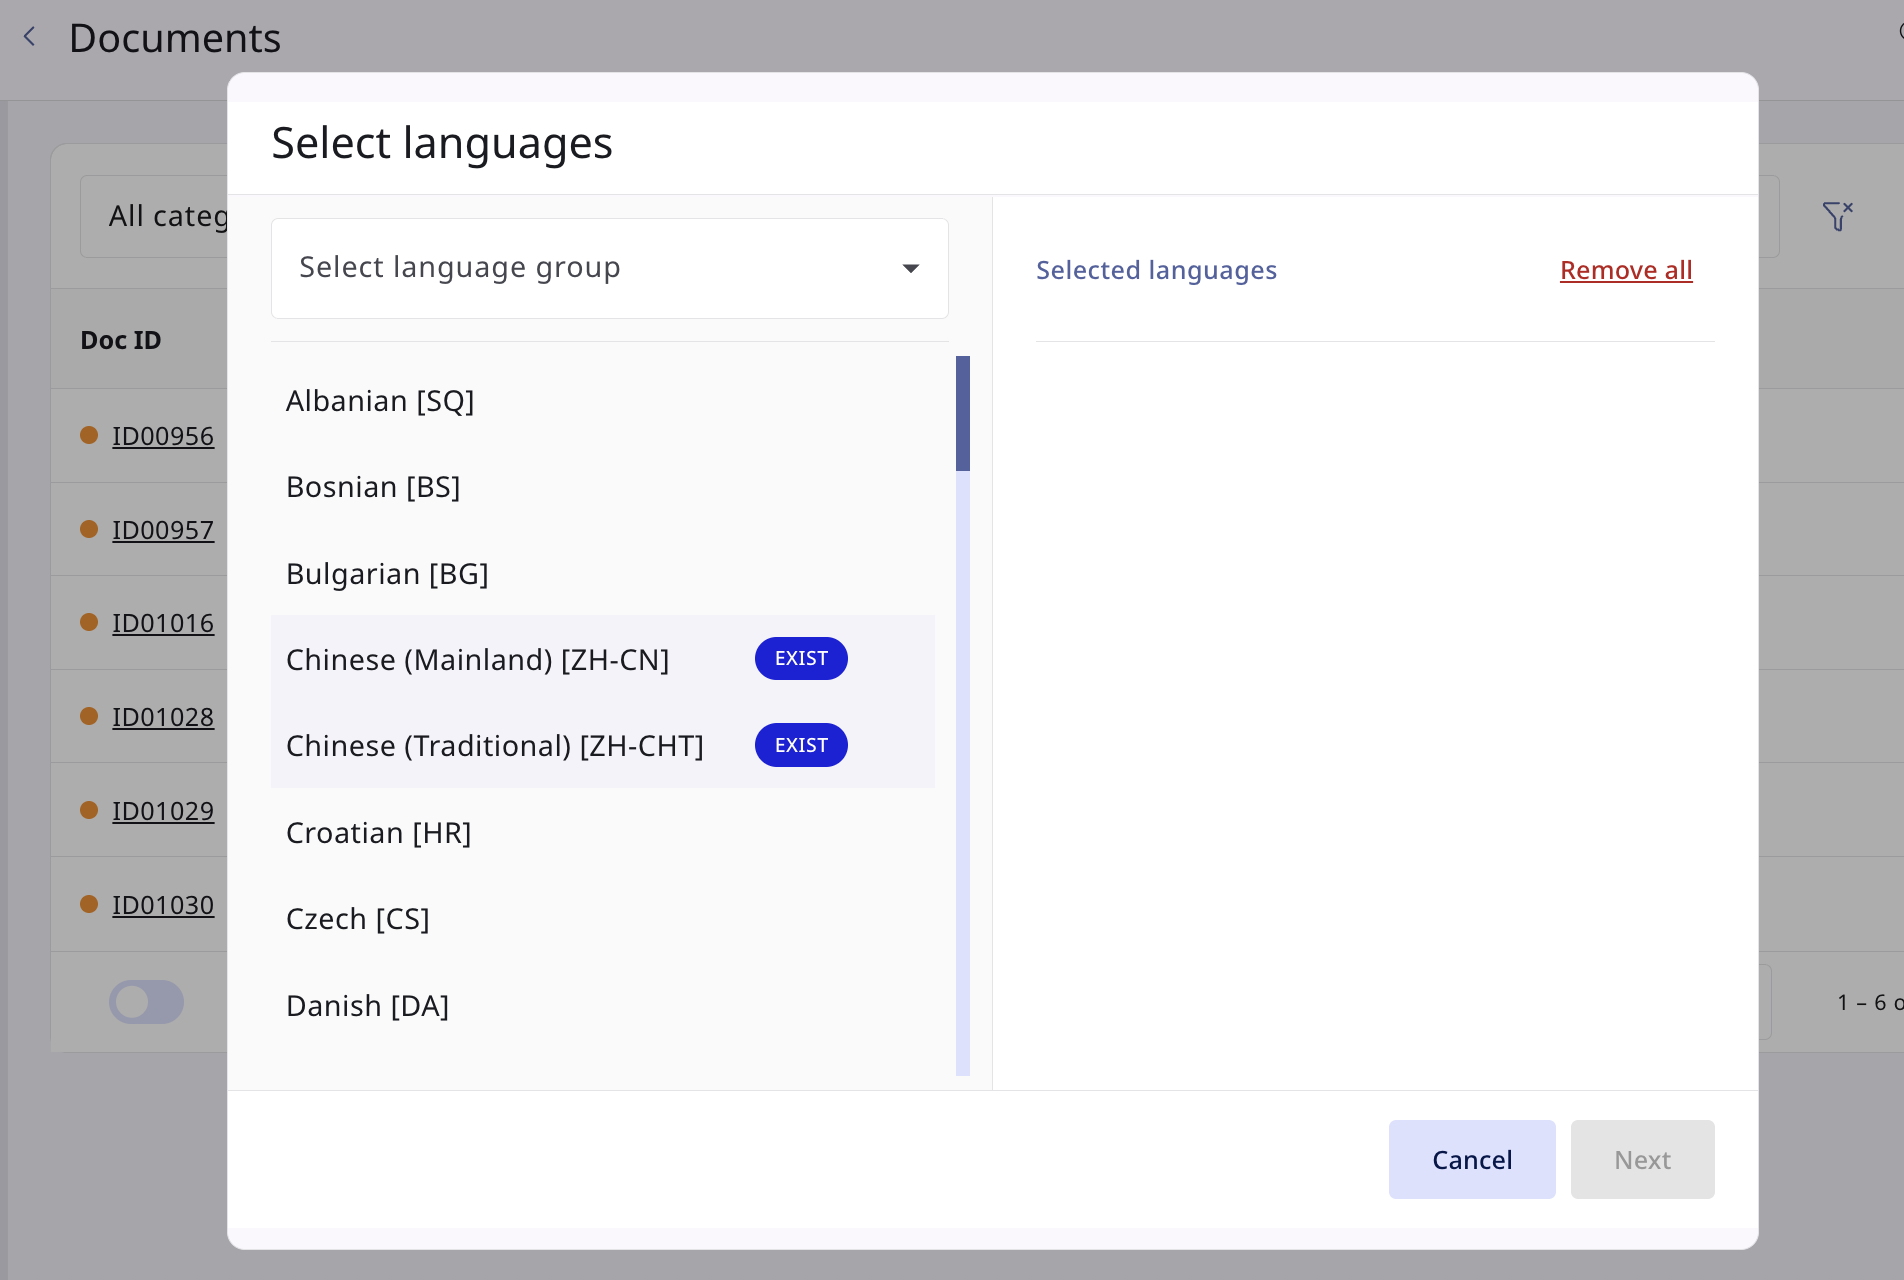Open document ID01016 in background table

pos(163,623)
